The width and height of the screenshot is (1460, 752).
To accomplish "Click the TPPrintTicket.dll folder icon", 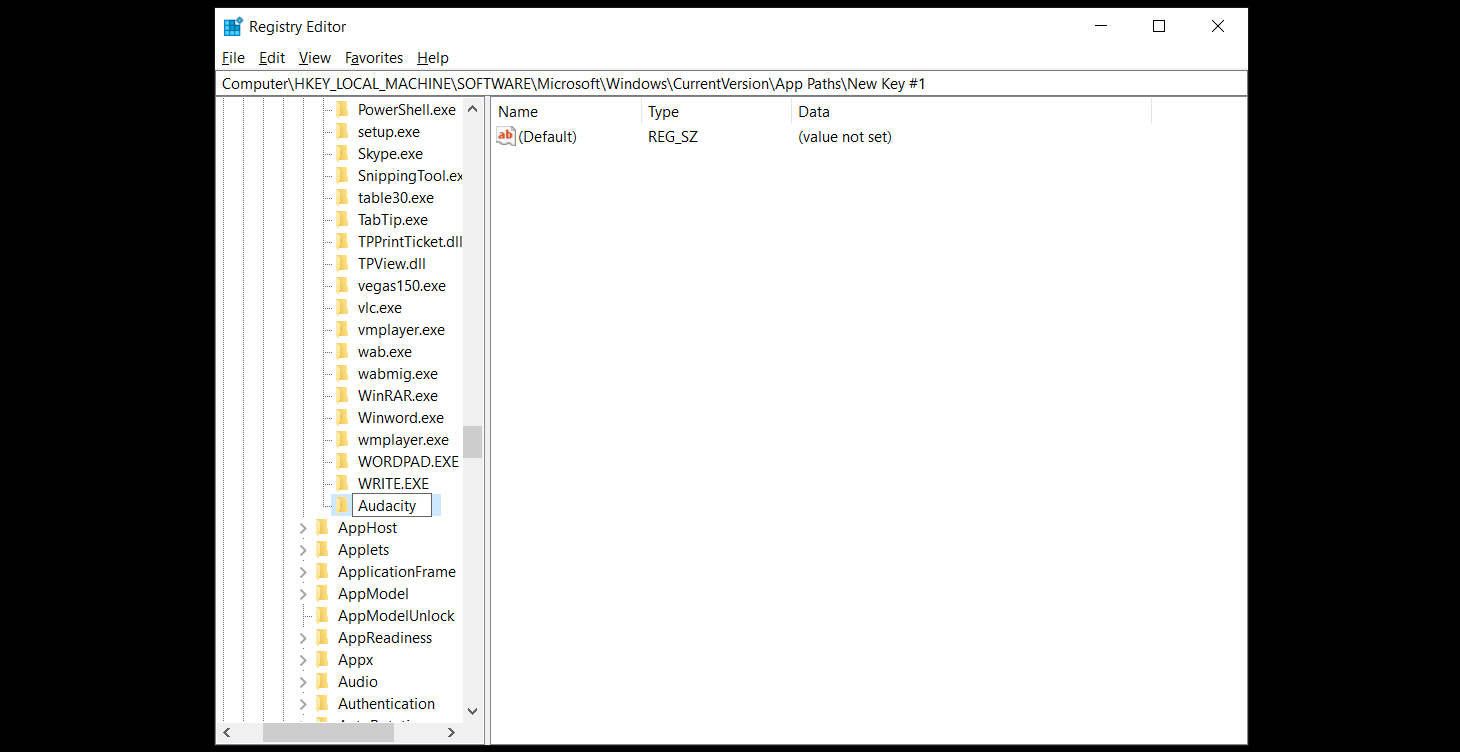I will click(x=342, y=242).
